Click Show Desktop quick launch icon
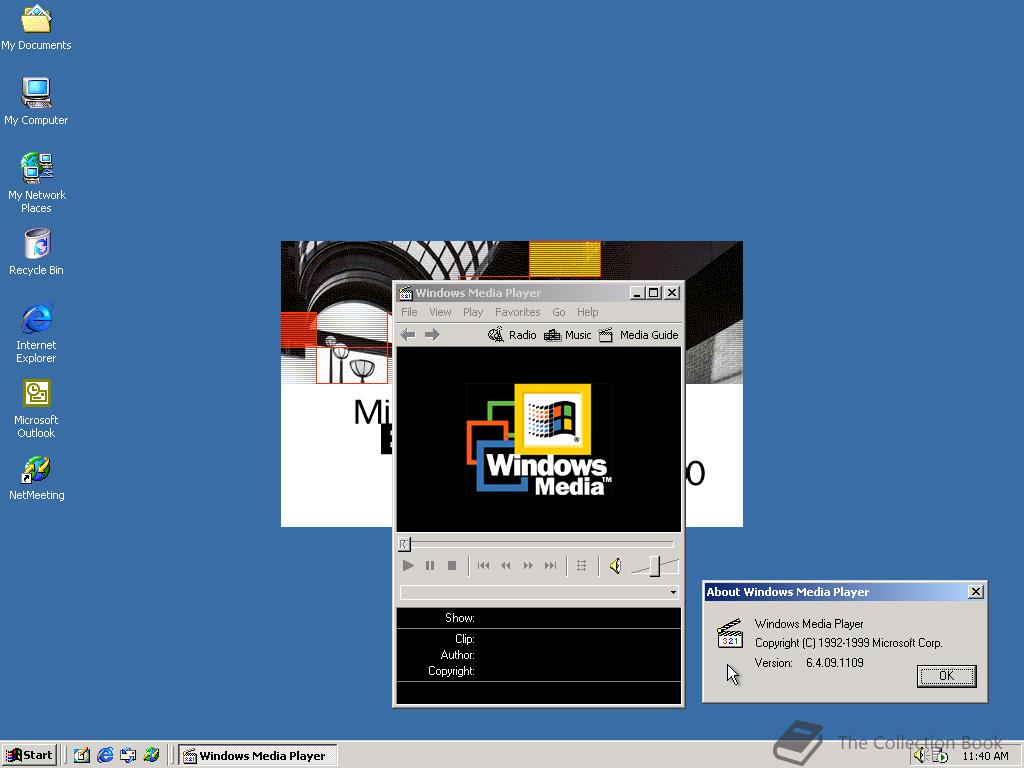This screenshot has width=1024, height=768. click(82, 755)
